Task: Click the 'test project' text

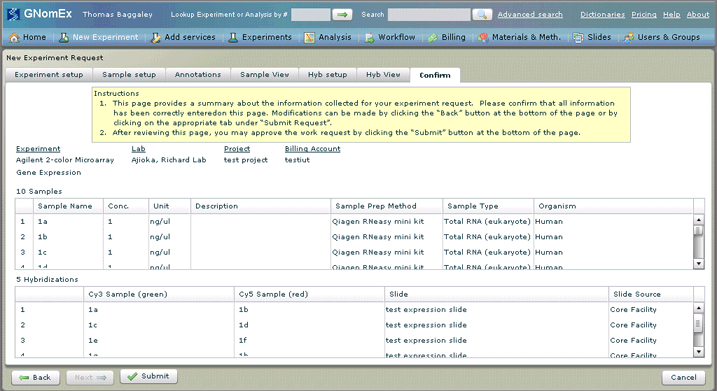Action: point(246,160)
